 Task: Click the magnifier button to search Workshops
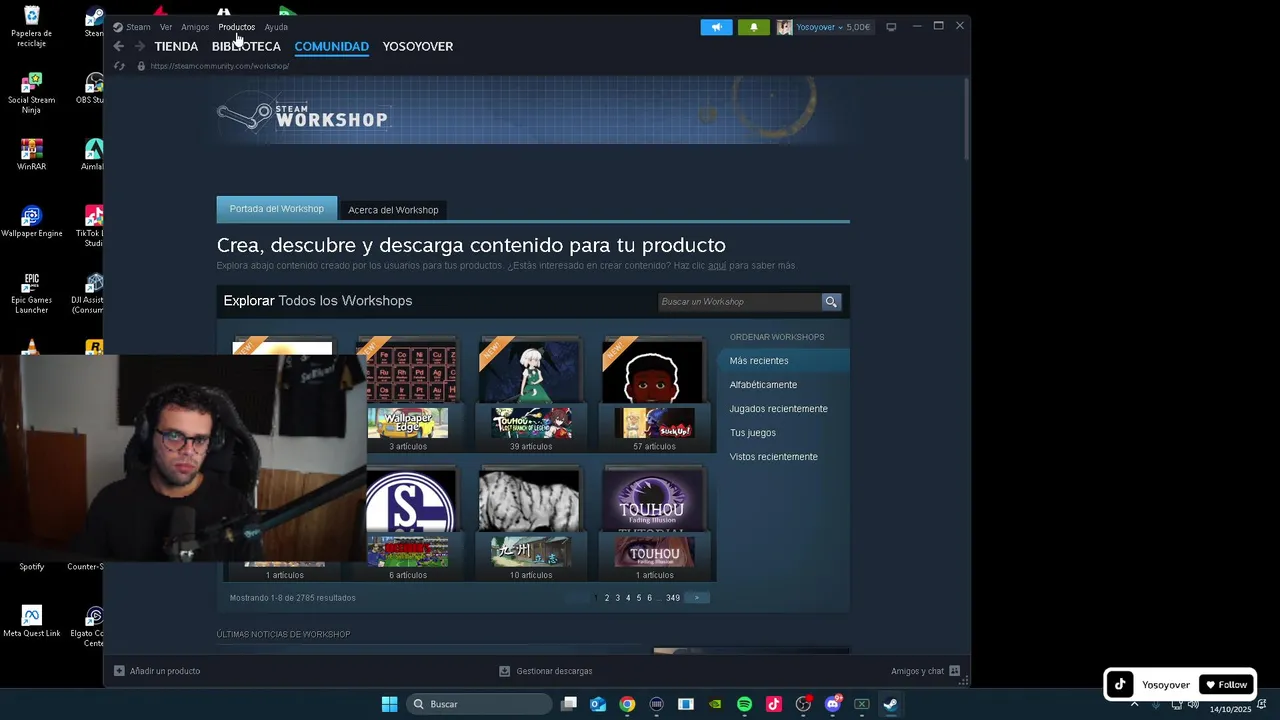point(831,301)
